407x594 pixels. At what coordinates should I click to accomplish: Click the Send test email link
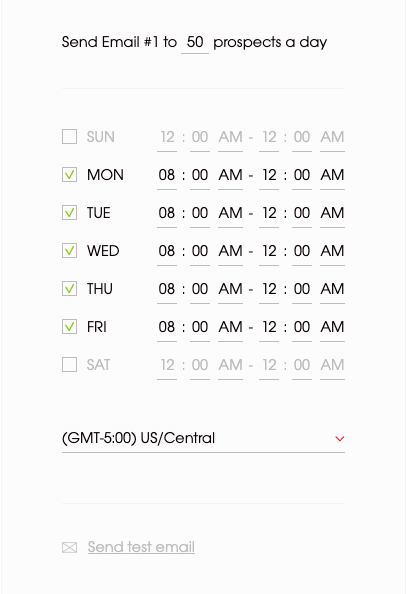[141, 547]
